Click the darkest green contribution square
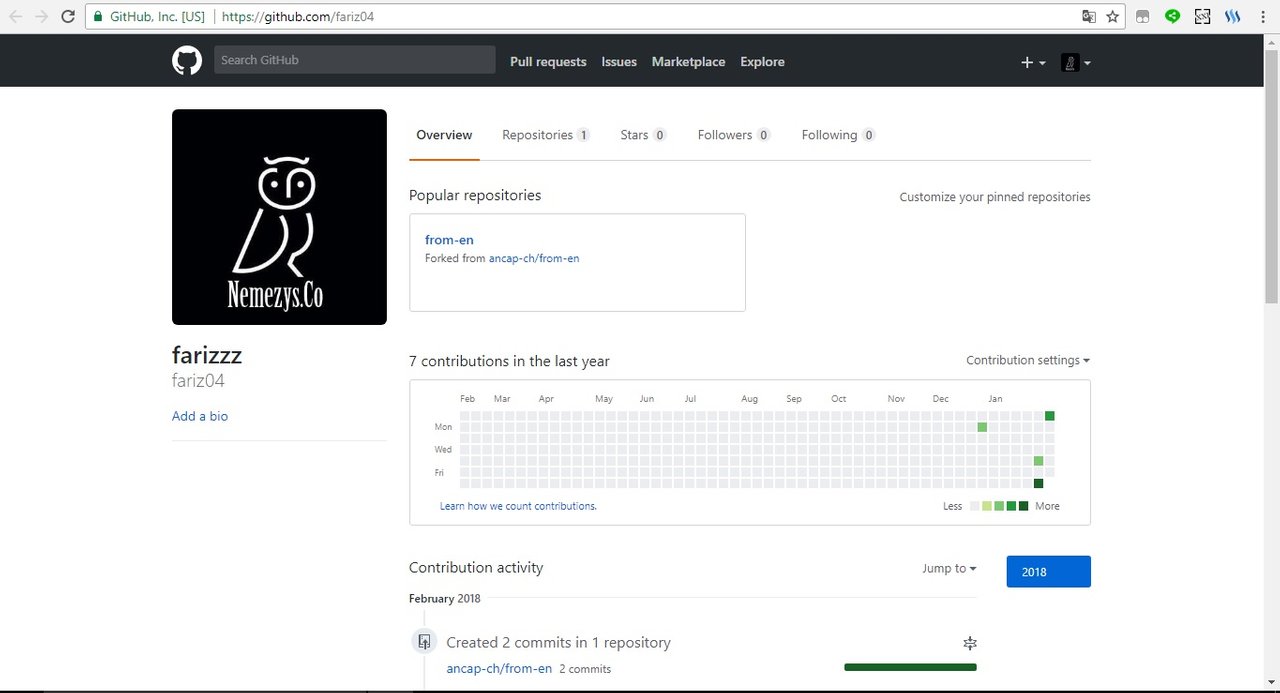The image size is (1280, 693). (x=1038, y=484)
